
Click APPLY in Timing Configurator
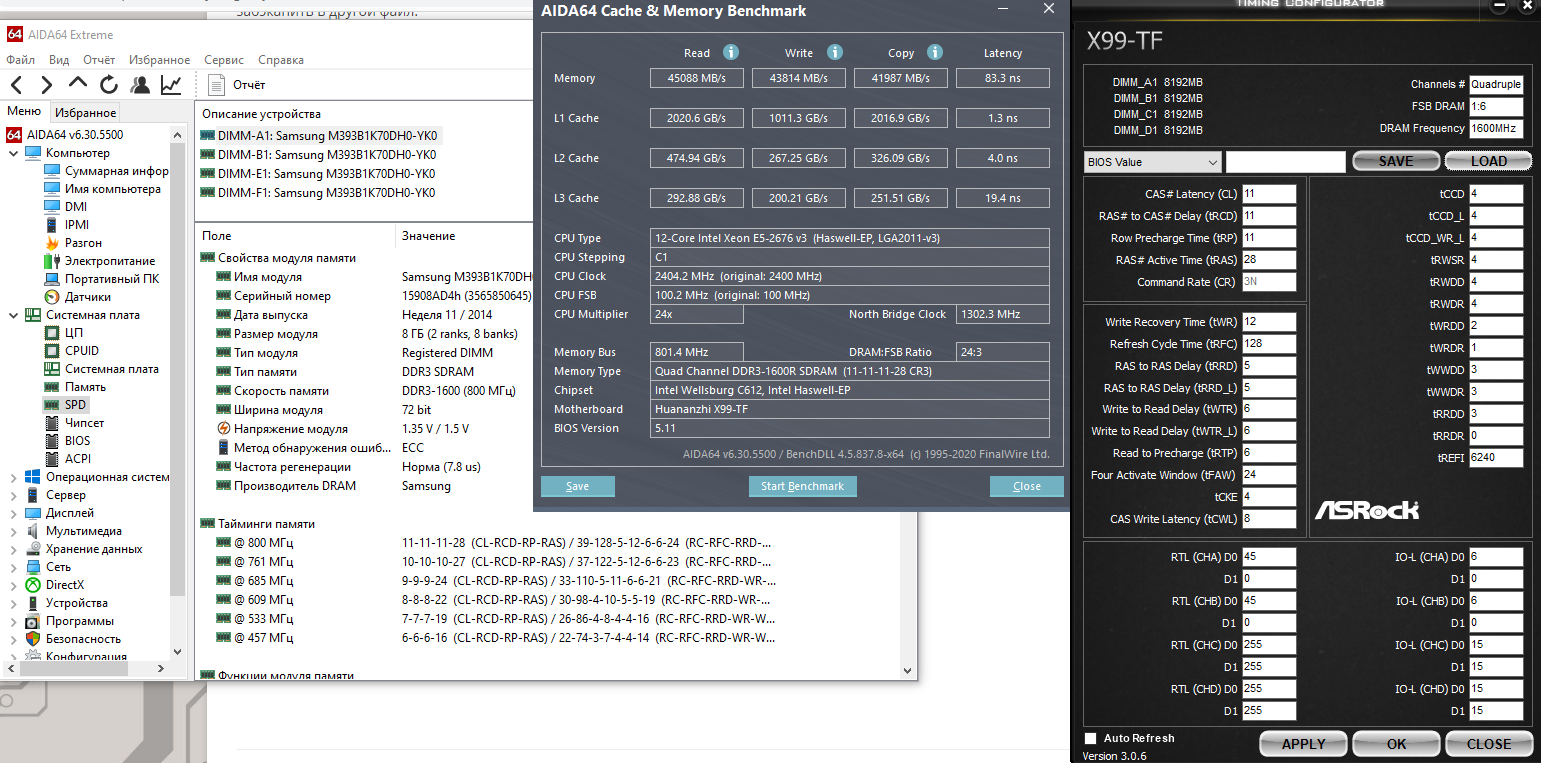(x=1303, y=743)
